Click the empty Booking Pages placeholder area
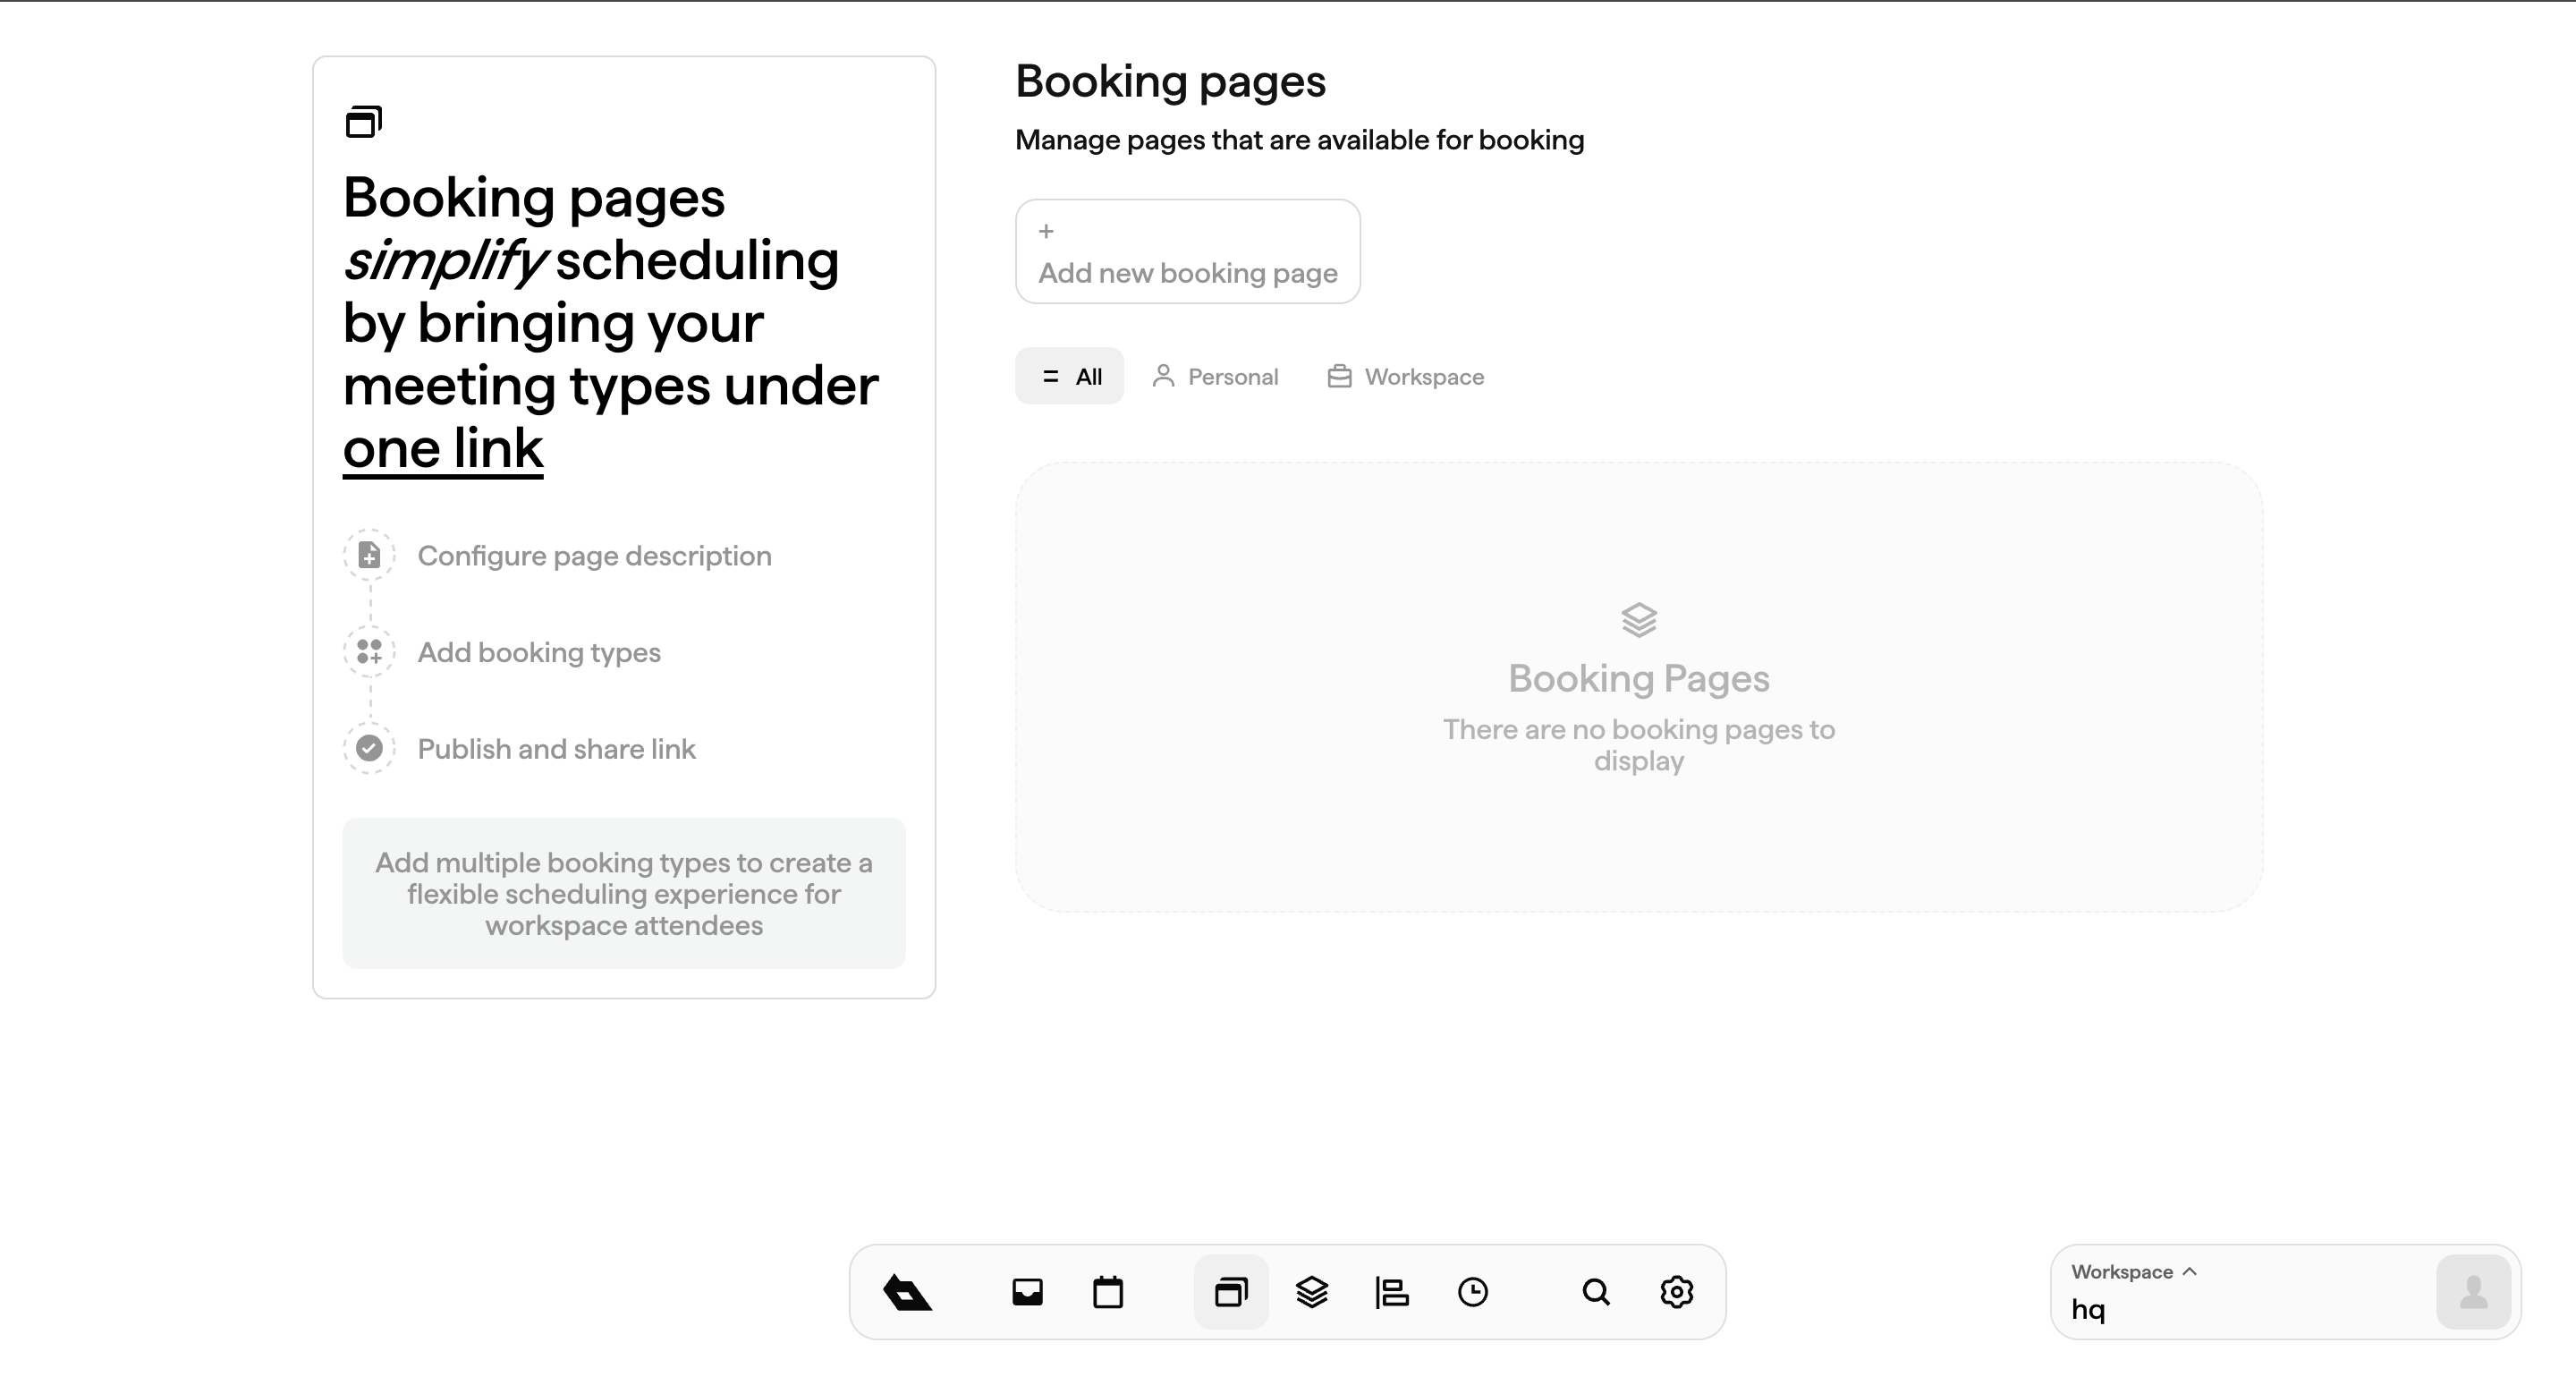The height and width of the screenshot is (1394, 2576). point(1638,687)
